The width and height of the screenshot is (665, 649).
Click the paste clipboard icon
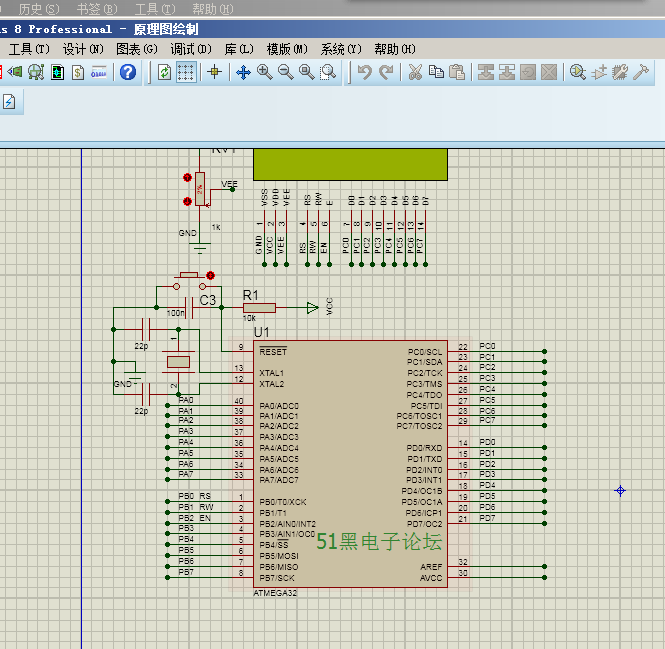coord(457,72)
